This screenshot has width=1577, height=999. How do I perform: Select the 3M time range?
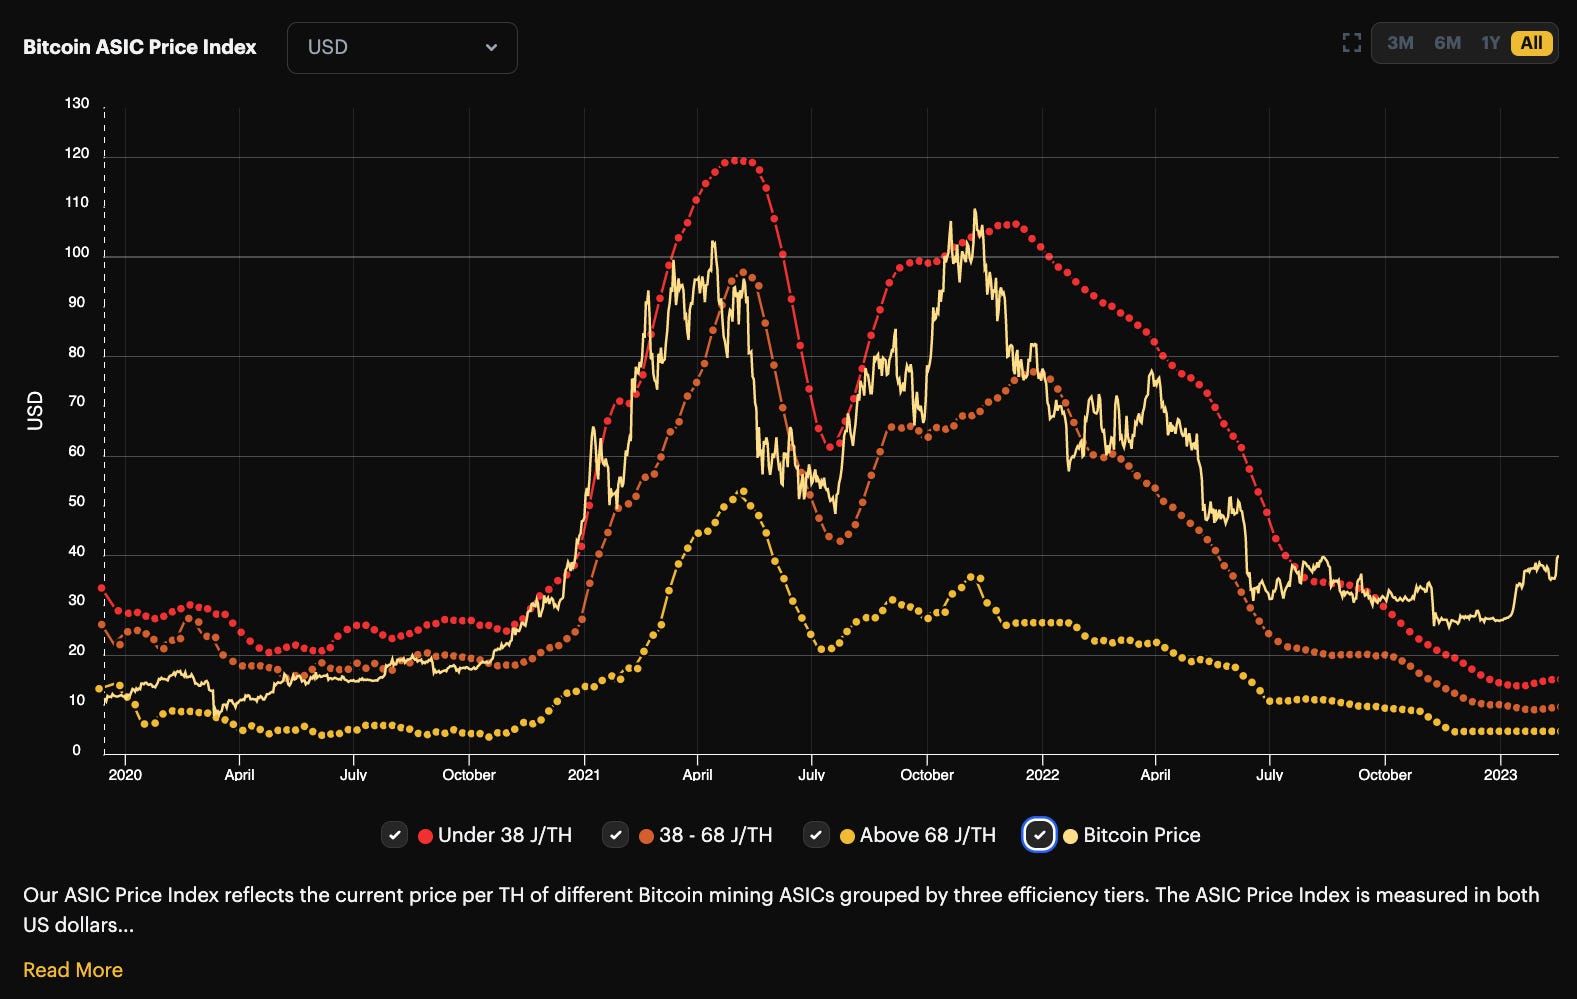(x=1400, y=43)
